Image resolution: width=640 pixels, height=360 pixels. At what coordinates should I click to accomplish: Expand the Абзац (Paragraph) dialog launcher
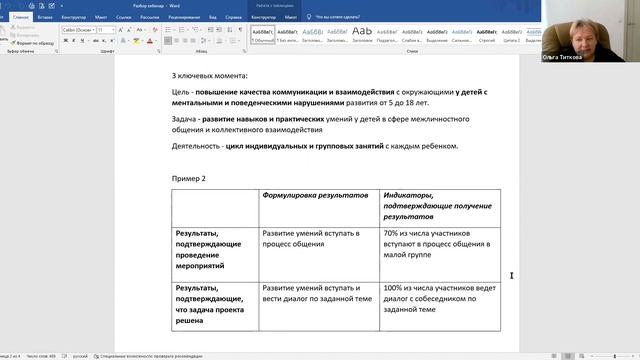[x=244, y=51]
